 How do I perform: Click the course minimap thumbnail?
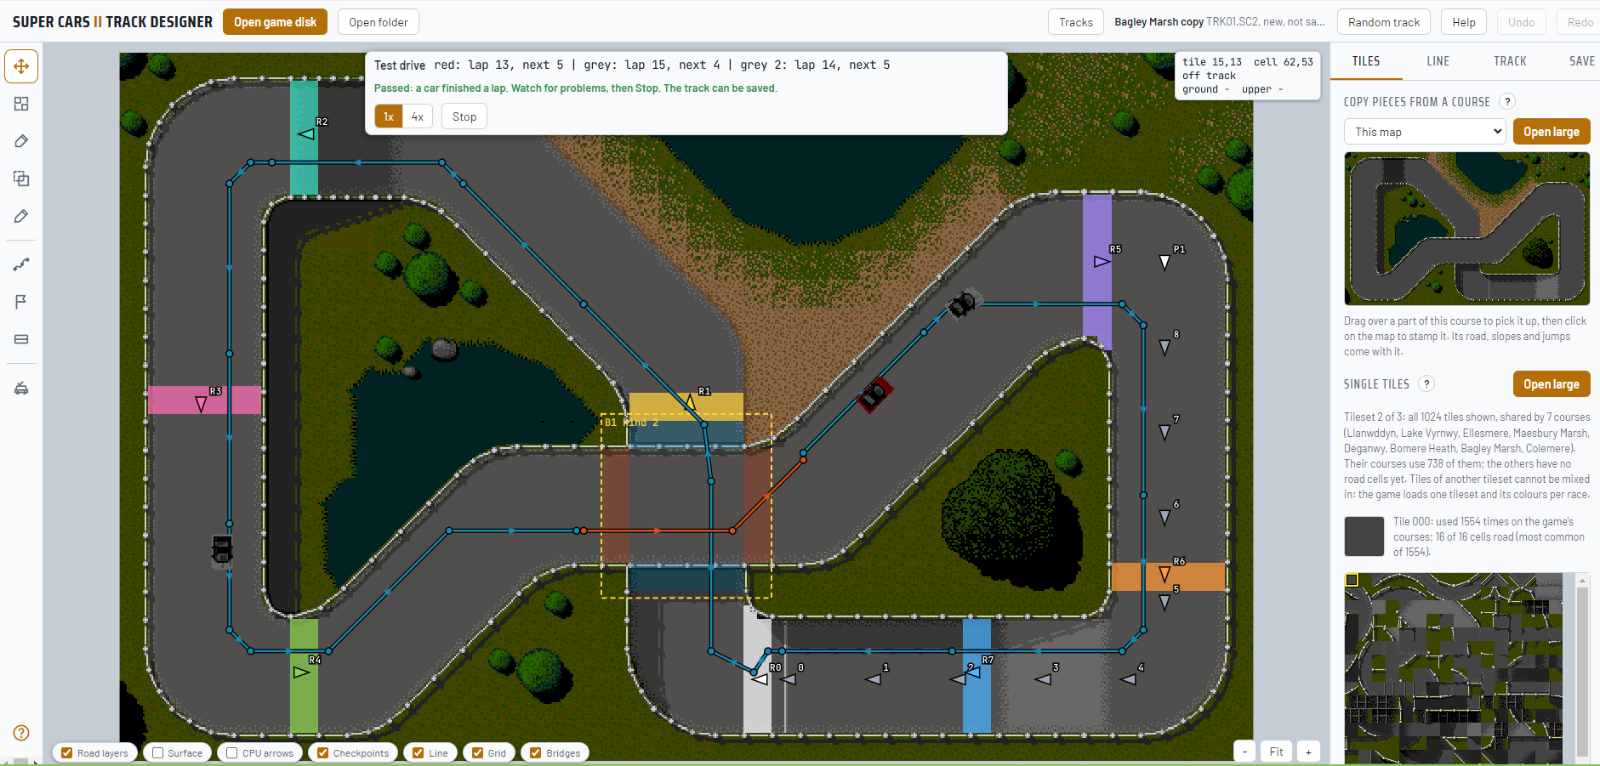point(1467,228)
